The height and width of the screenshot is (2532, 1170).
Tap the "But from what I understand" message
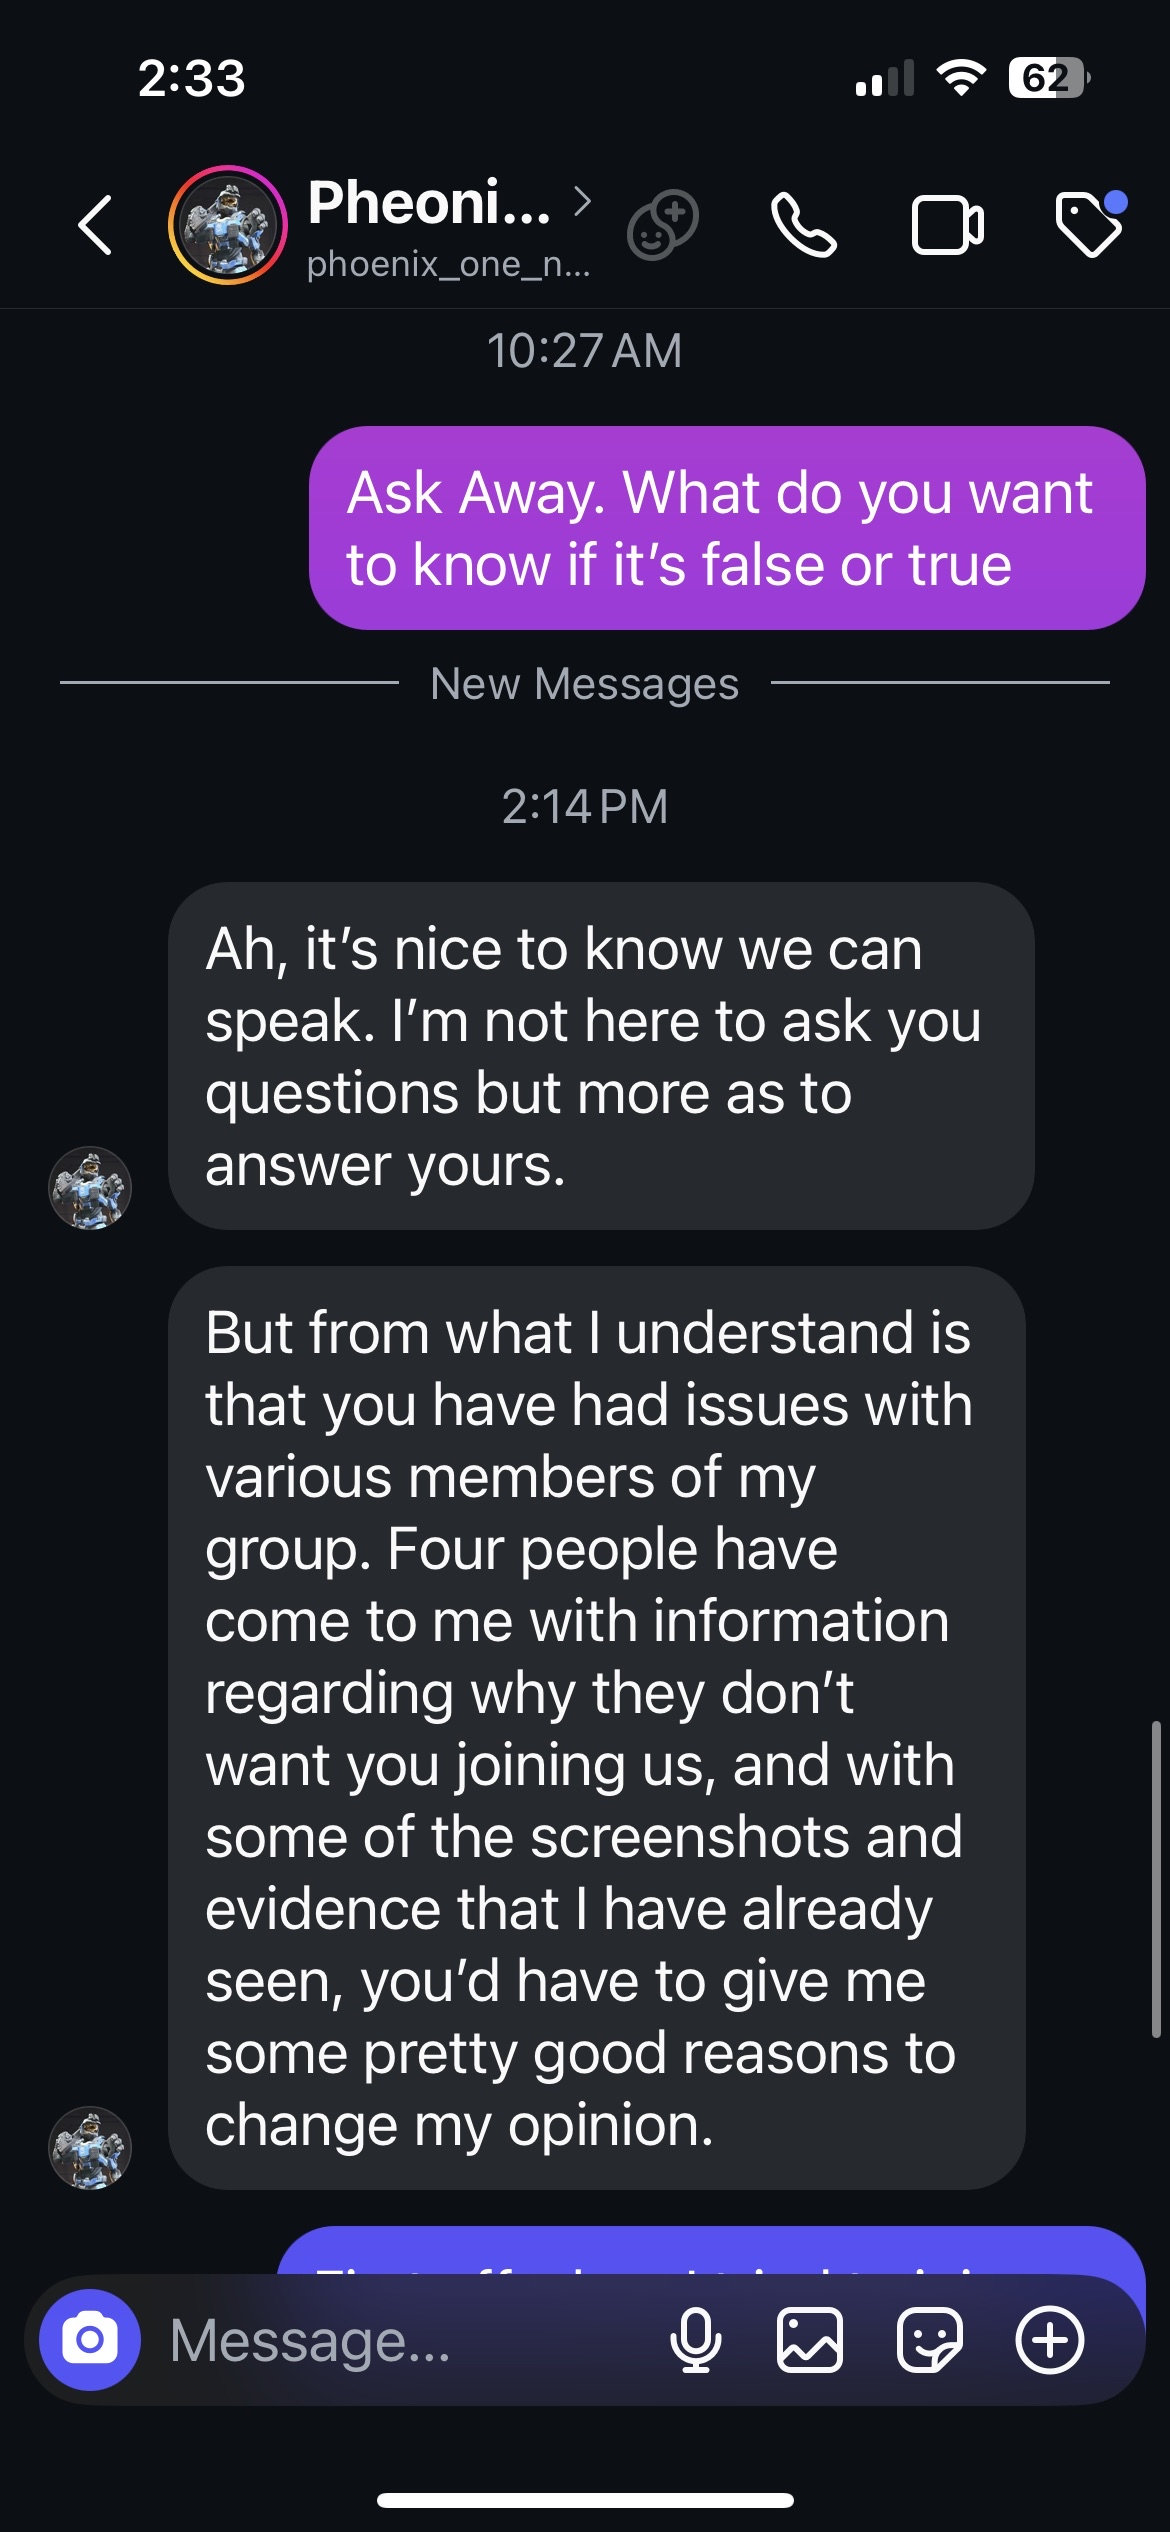[596, 1728]
